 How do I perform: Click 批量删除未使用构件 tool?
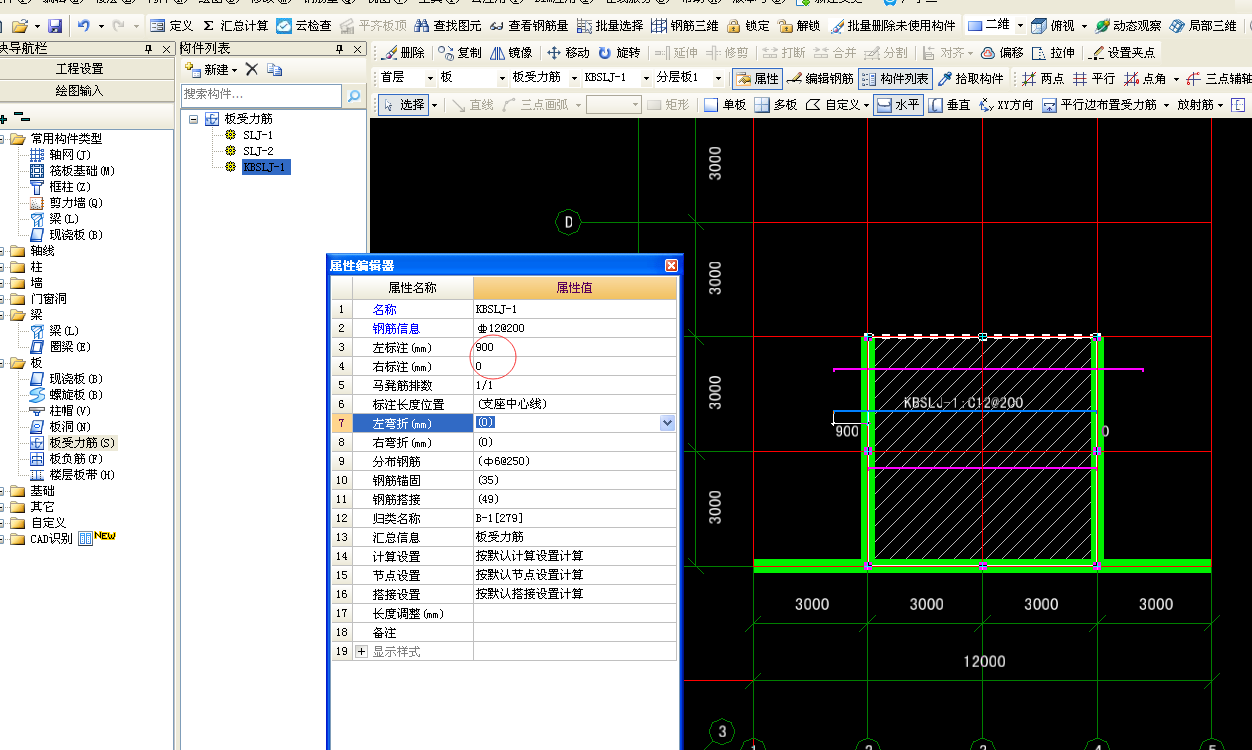tap(893, 25)
